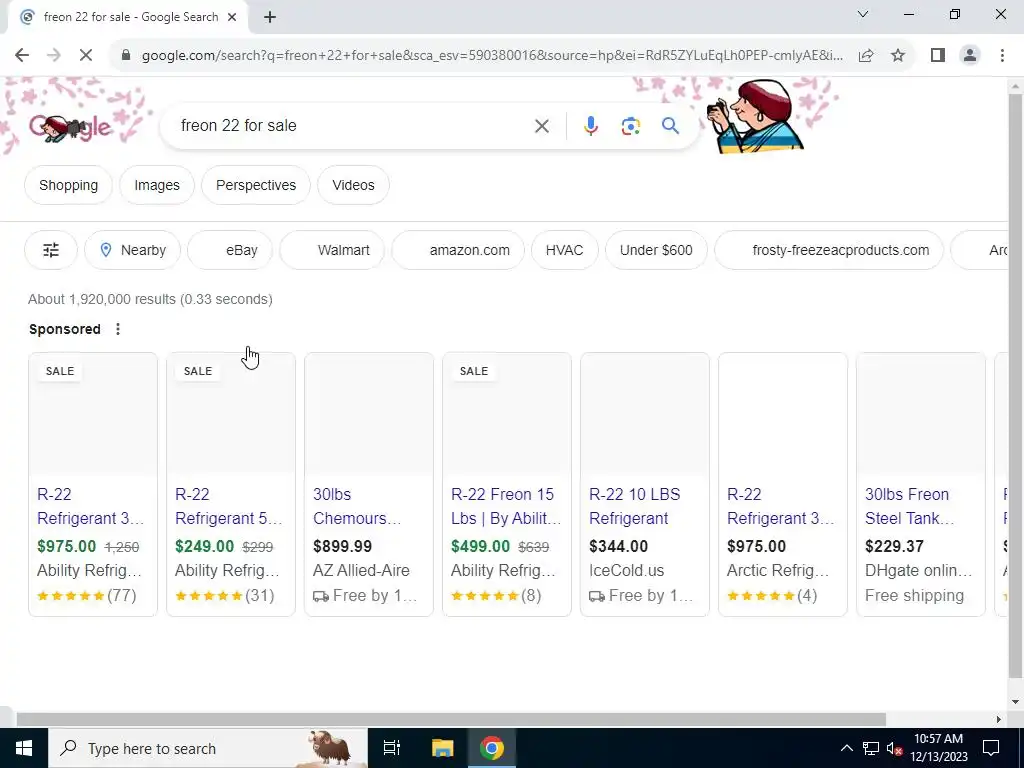Go back using browser back arrow
The width and height of the screenshot is (1024, 768).
coord(22,56)
